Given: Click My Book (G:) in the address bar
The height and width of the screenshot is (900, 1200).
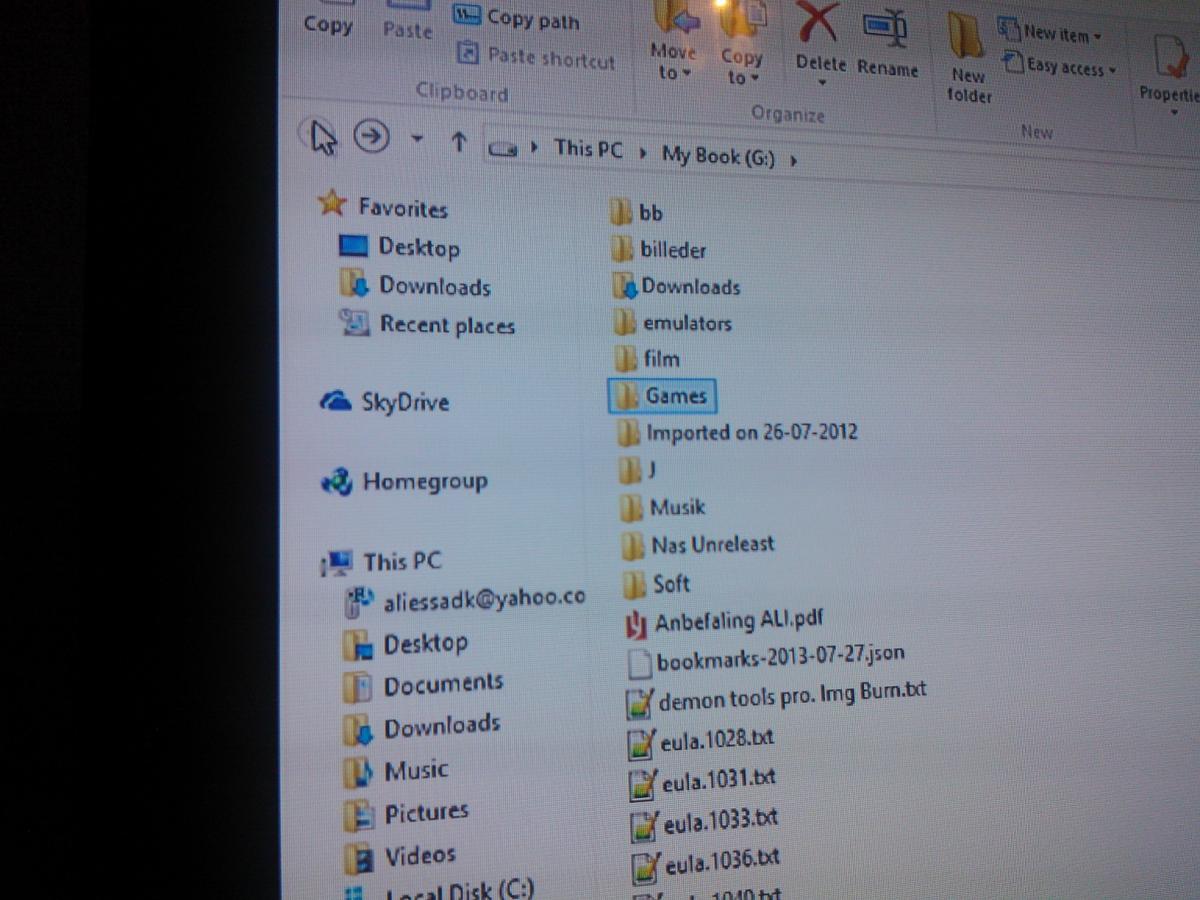Looking at the screenshot, I should tap(718, 155).
